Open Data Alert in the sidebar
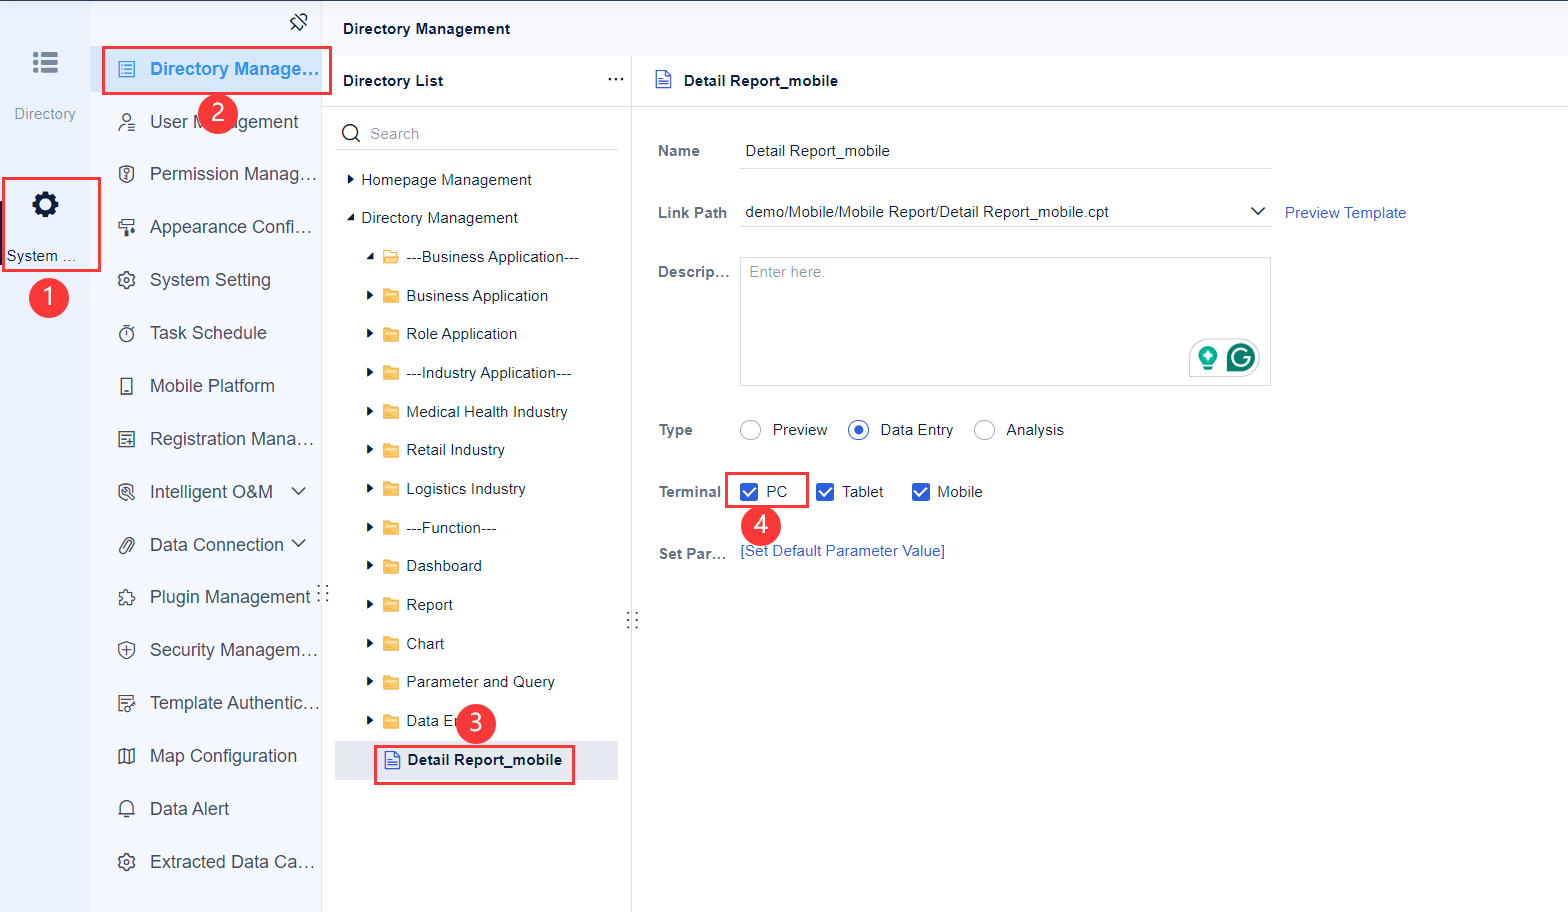 [189, 809]
